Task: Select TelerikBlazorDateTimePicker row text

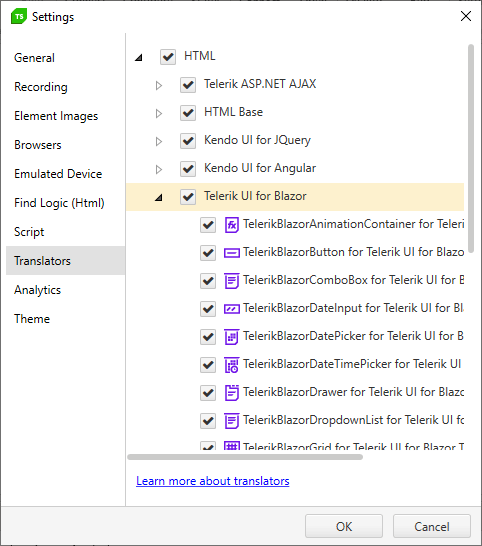Action: click(352, 364)
